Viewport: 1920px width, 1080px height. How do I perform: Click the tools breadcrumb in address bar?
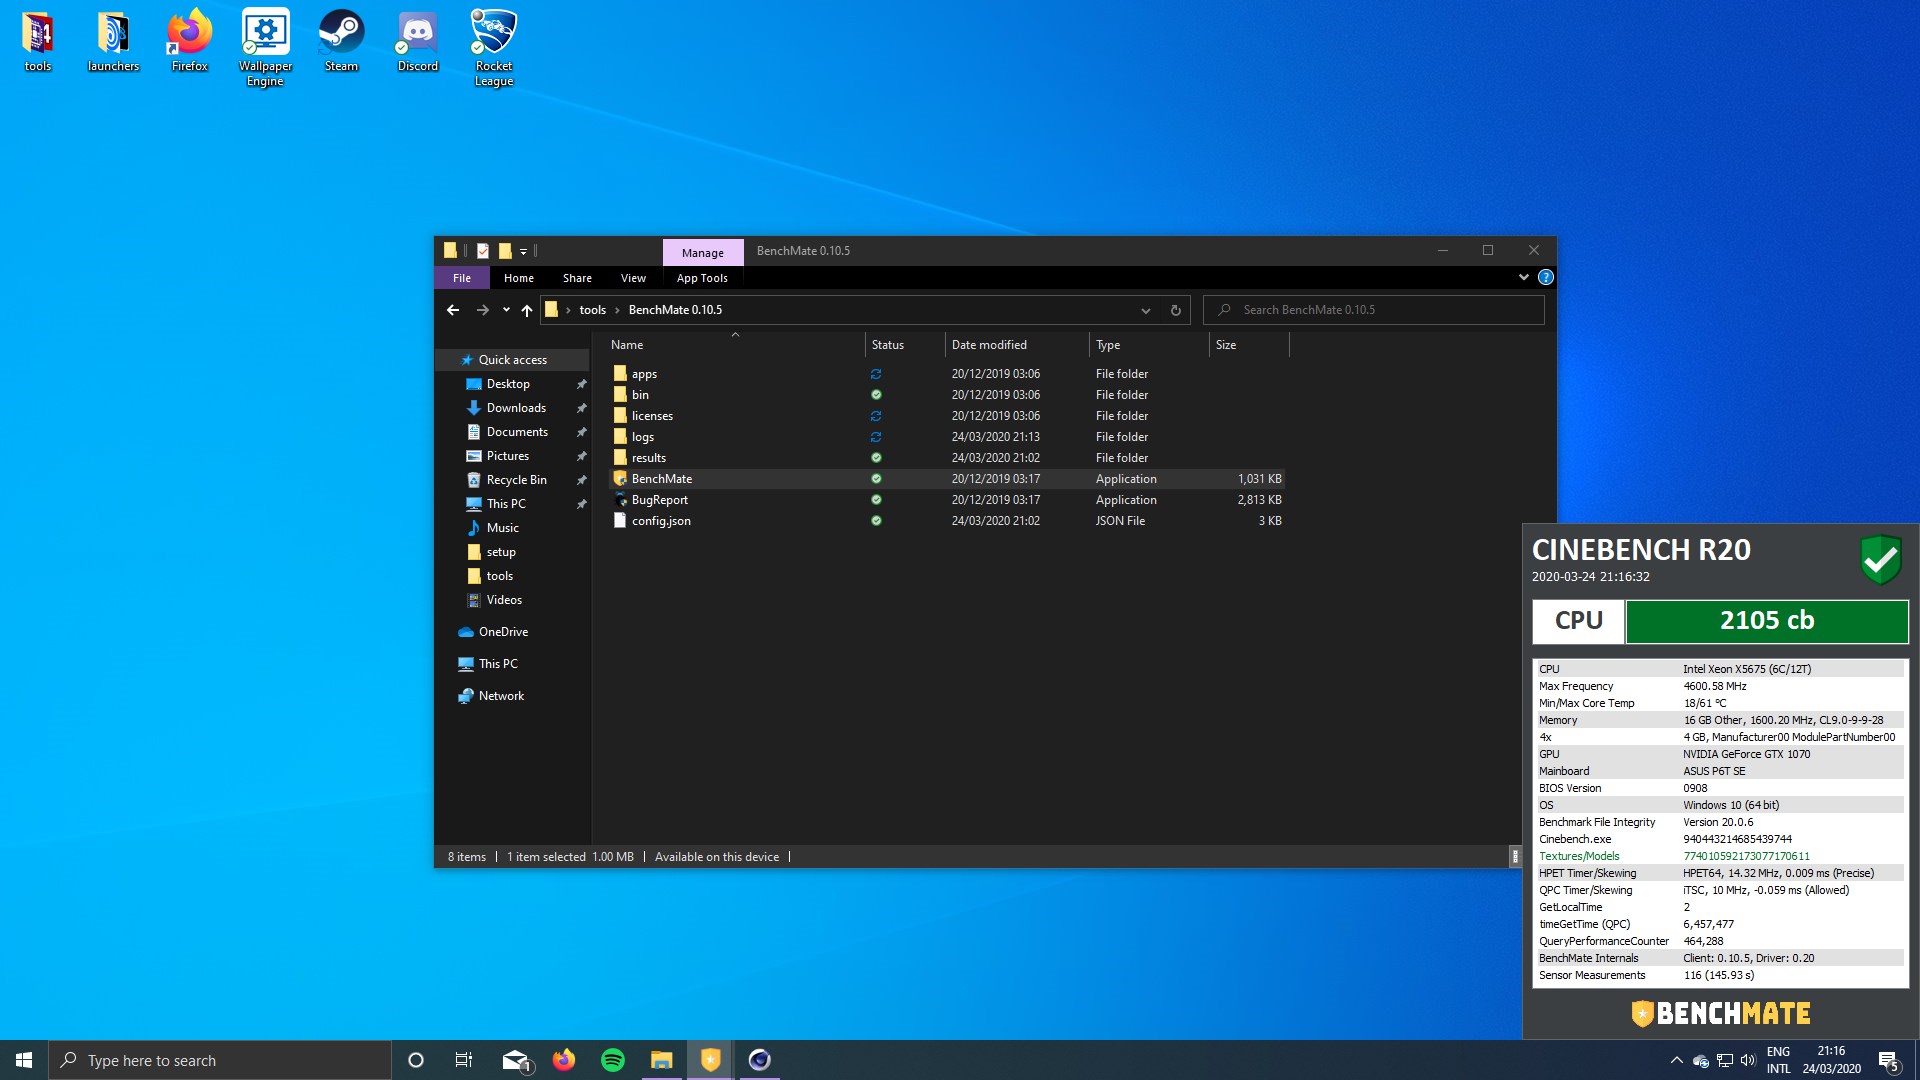coord(593,310)
